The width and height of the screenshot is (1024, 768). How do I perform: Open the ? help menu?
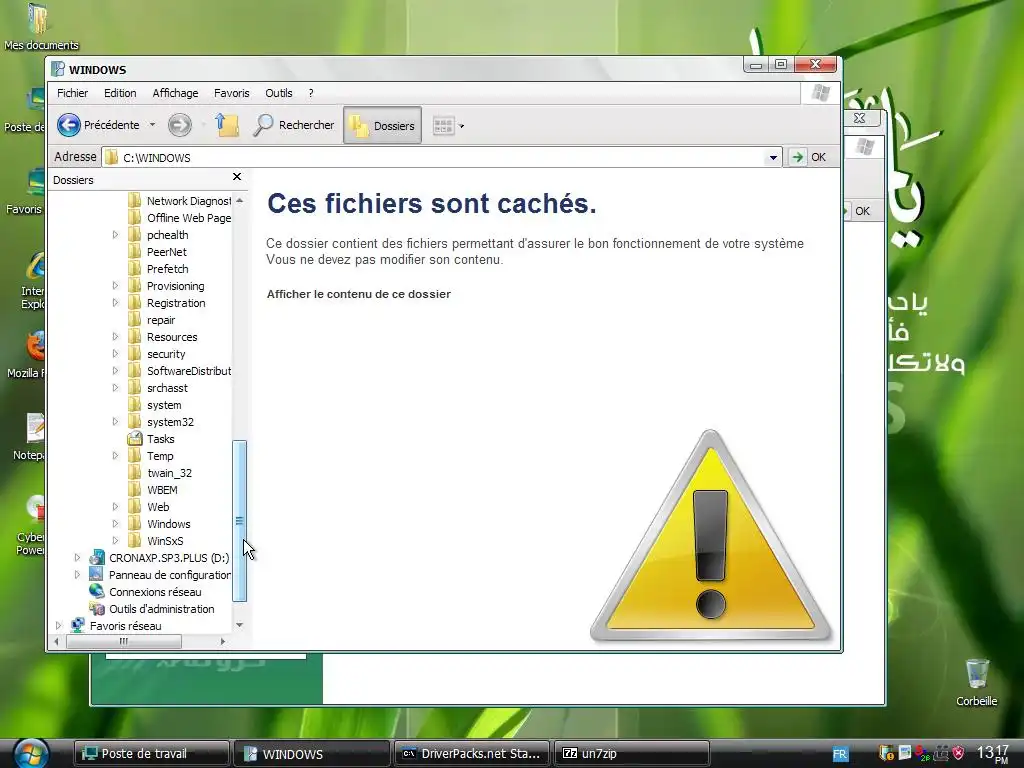click(x=311, y=93)
